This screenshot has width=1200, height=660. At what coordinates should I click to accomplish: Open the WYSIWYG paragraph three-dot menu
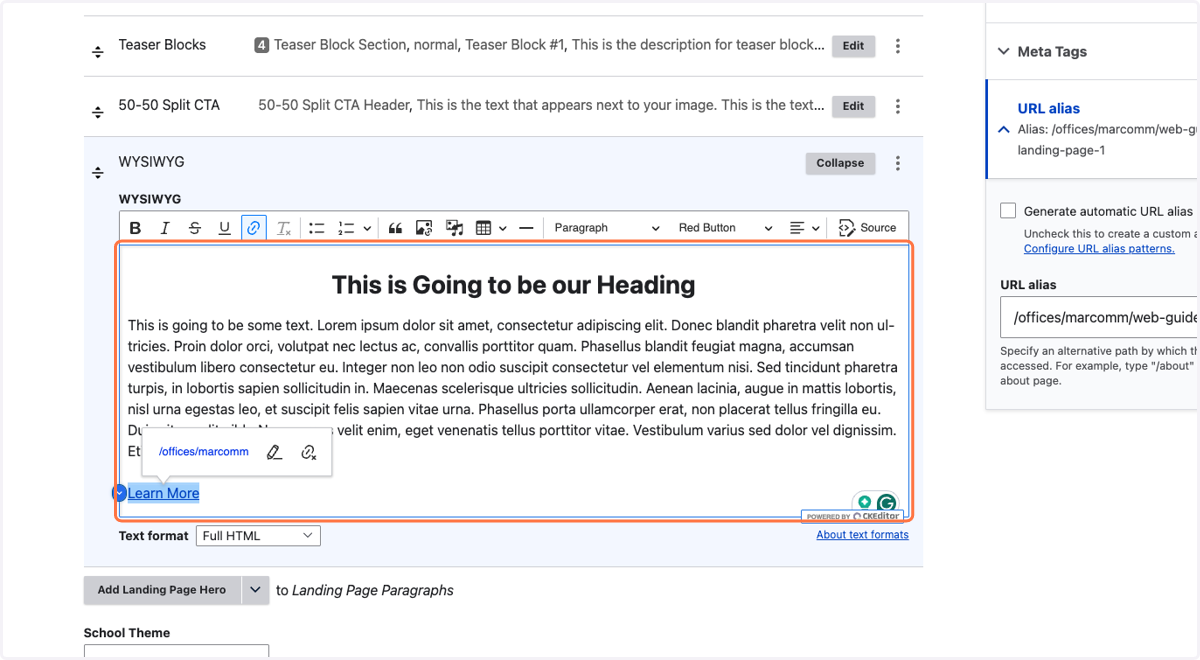tap(898, 163)
